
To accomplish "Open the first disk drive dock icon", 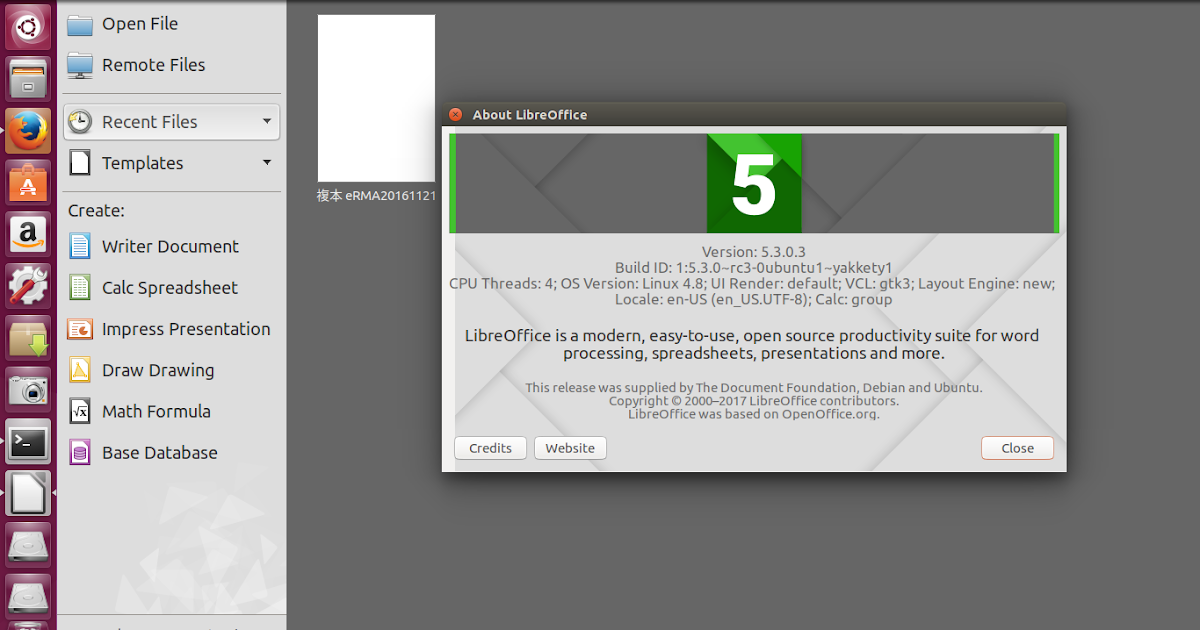I will [x=28, y=546].
